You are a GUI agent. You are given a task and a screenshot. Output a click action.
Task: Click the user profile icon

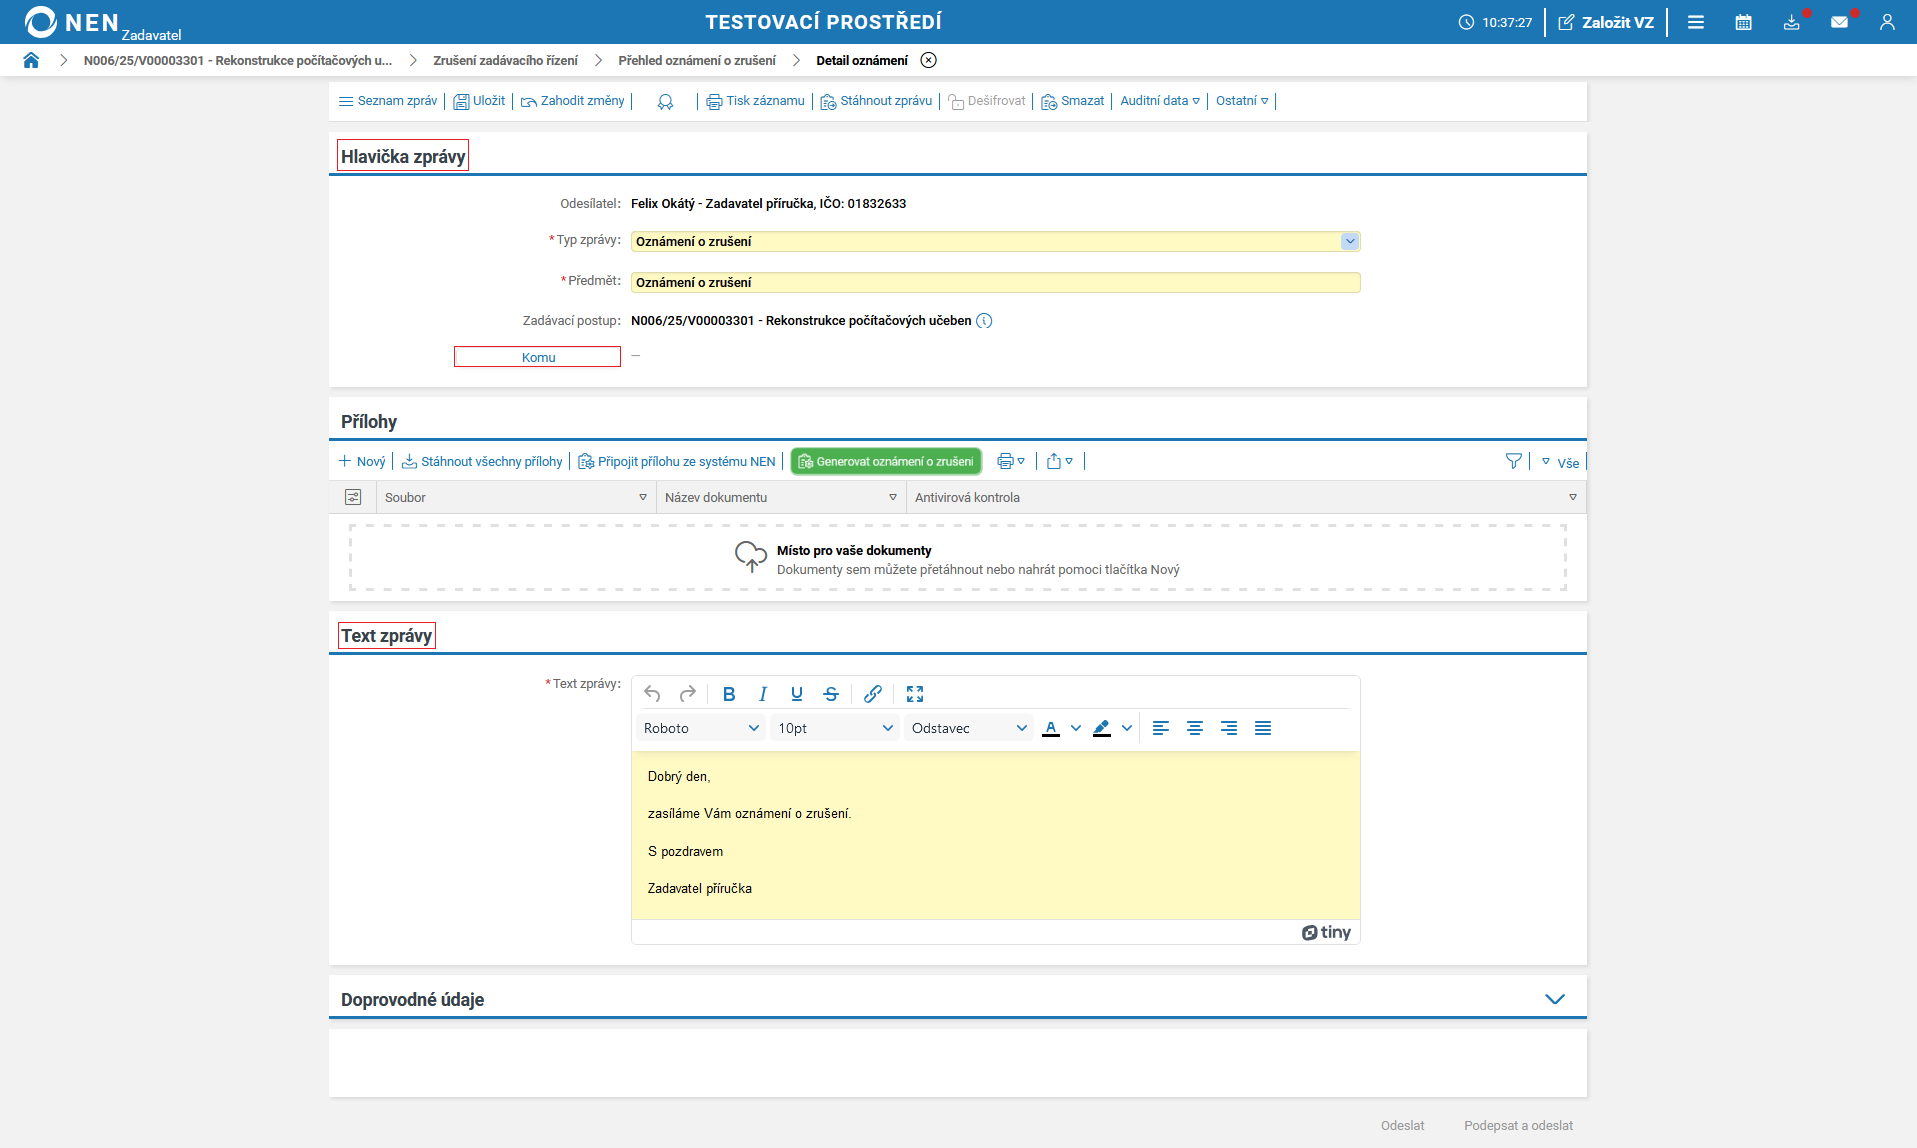coord(1887,22)
